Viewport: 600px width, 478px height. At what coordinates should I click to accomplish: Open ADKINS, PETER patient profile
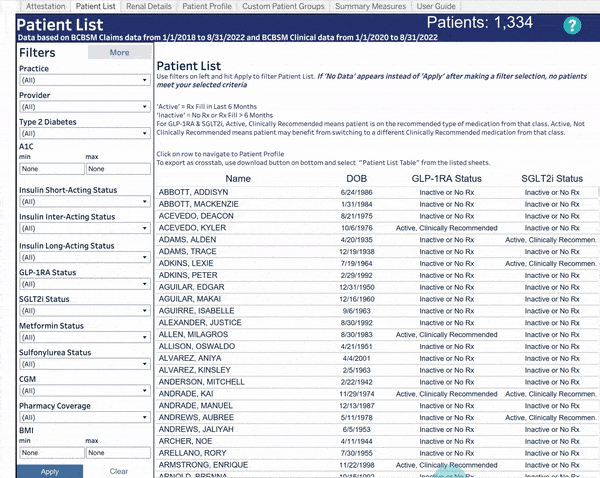click(x=377, y=275)
